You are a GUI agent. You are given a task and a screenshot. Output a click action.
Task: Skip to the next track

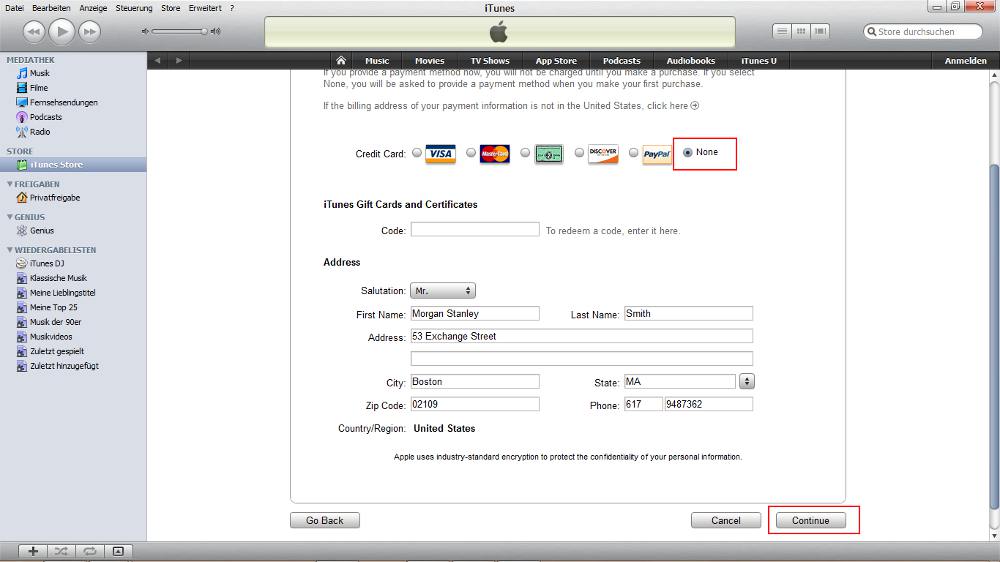[90, 32]
